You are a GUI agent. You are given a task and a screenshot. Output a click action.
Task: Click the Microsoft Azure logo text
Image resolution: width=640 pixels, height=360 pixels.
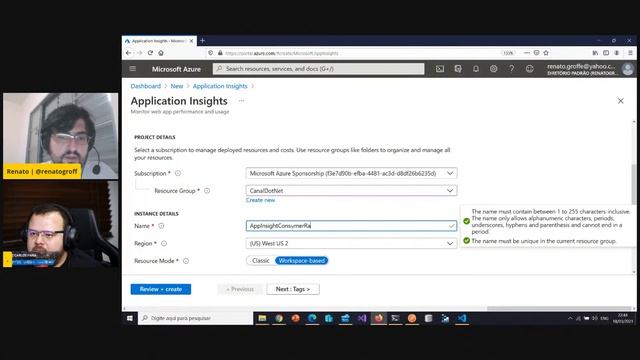[176, 69]
